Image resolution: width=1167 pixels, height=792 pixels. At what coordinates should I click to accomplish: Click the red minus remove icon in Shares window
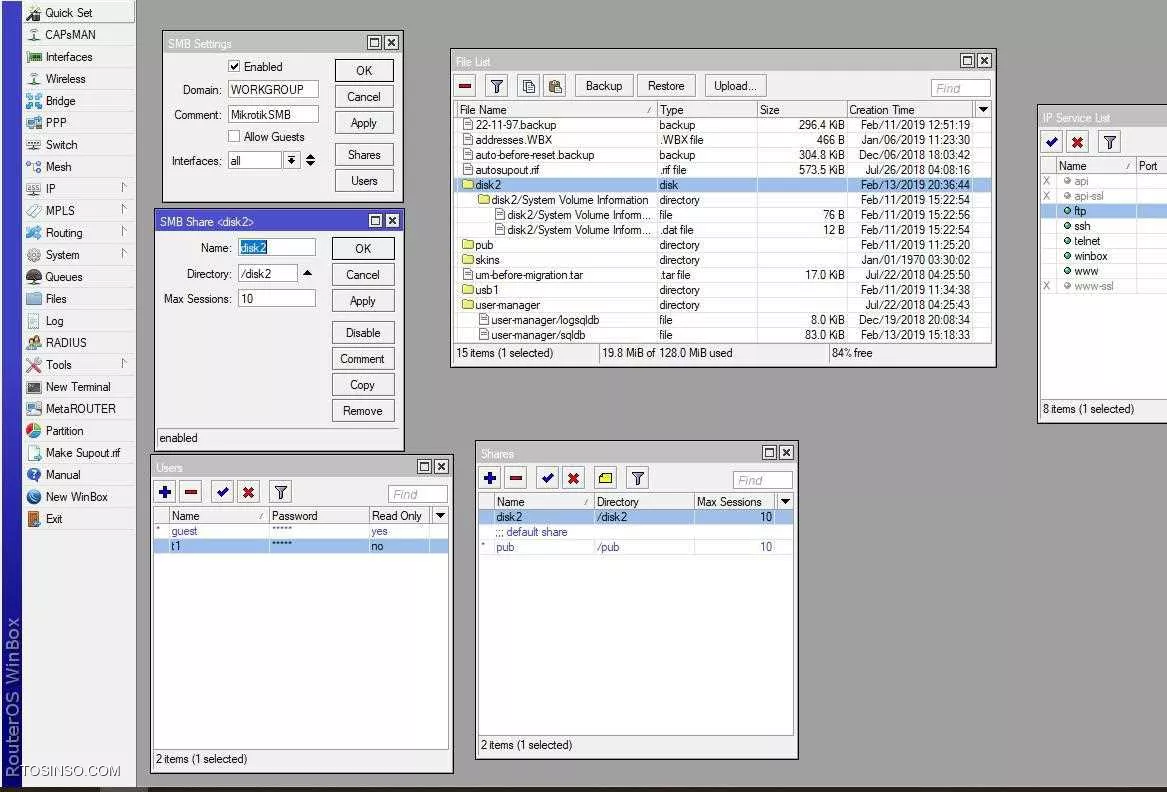(x=516, y=478)
